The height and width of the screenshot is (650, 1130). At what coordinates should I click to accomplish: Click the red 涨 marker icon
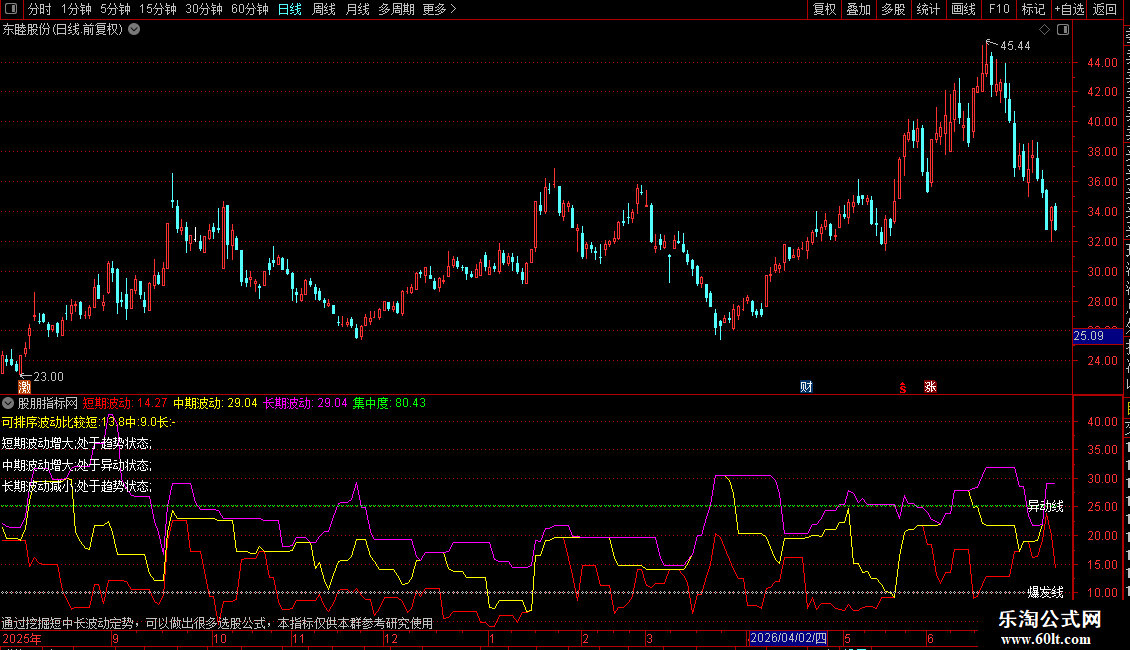930,387
